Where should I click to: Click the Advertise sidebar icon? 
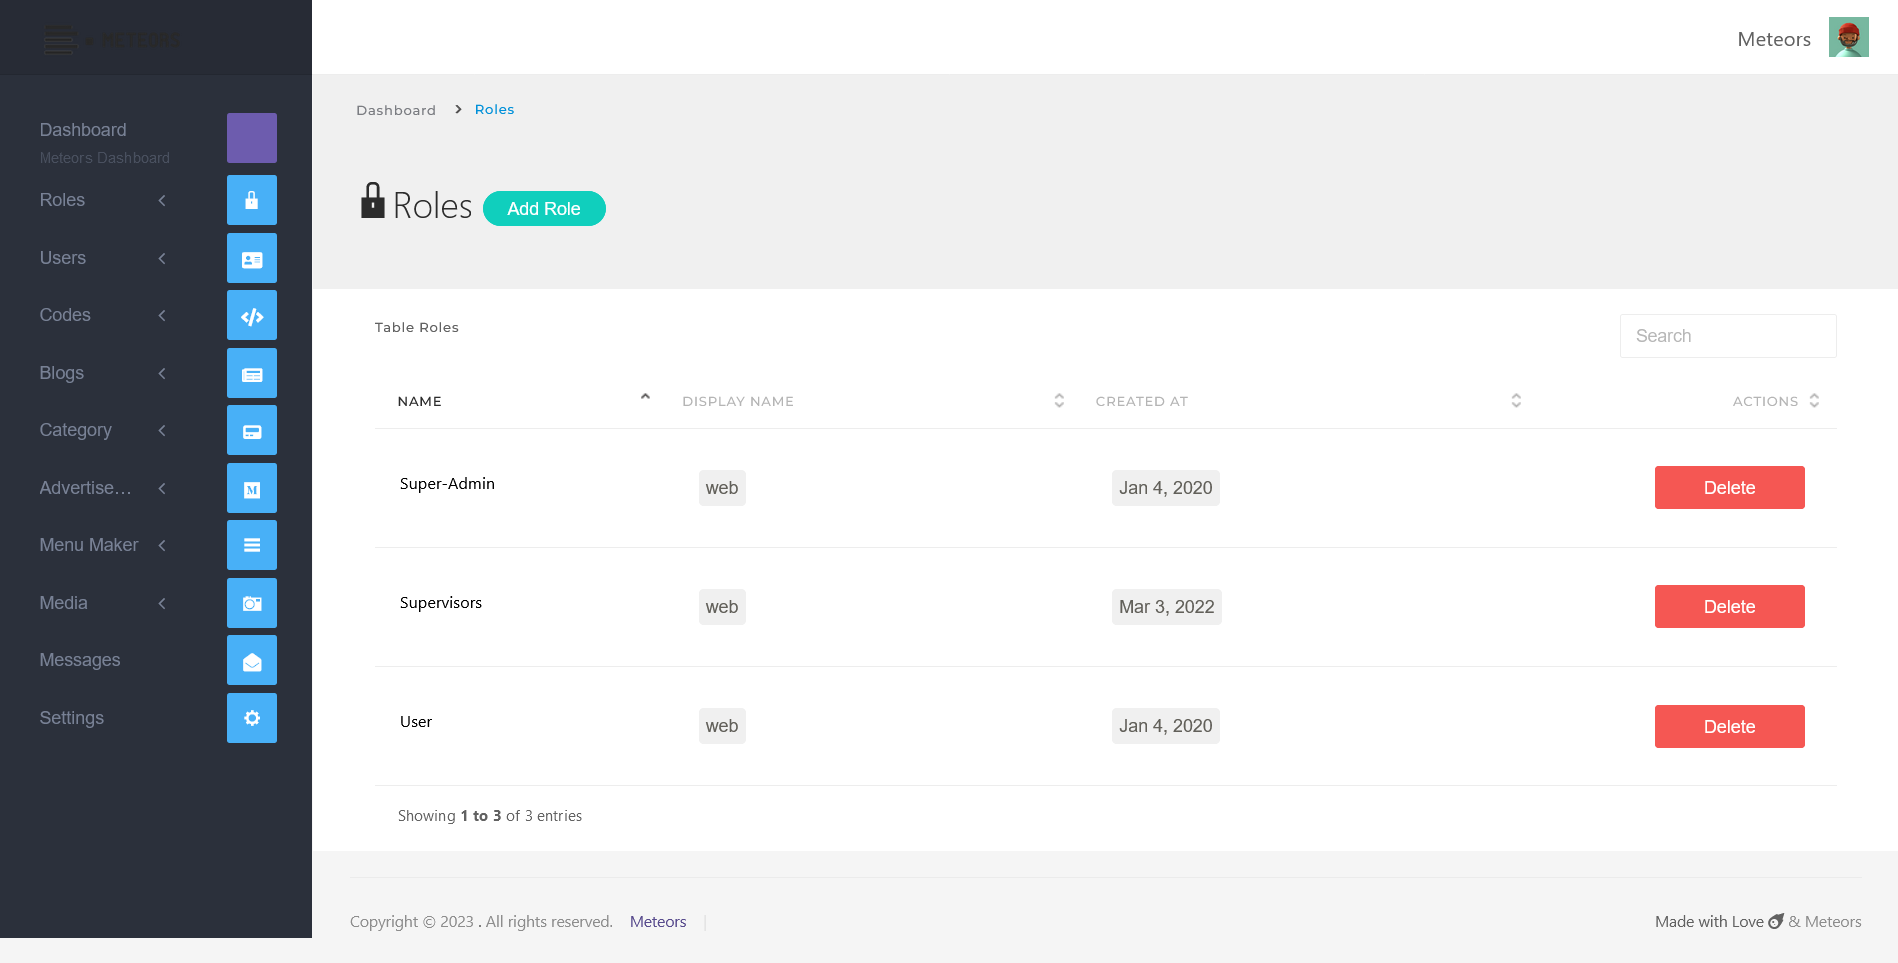(252, 488)
